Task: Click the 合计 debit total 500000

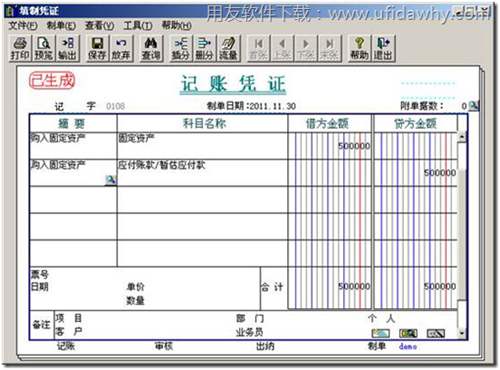Action: 354,286
